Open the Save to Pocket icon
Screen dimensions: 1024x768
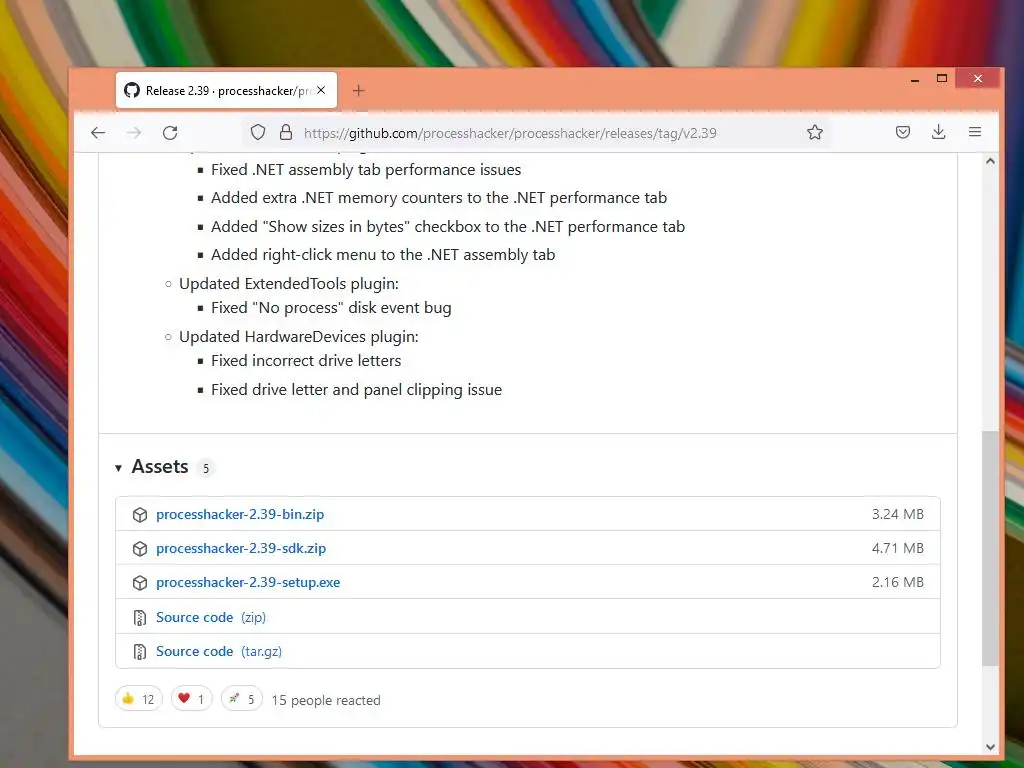coord(903,133)
